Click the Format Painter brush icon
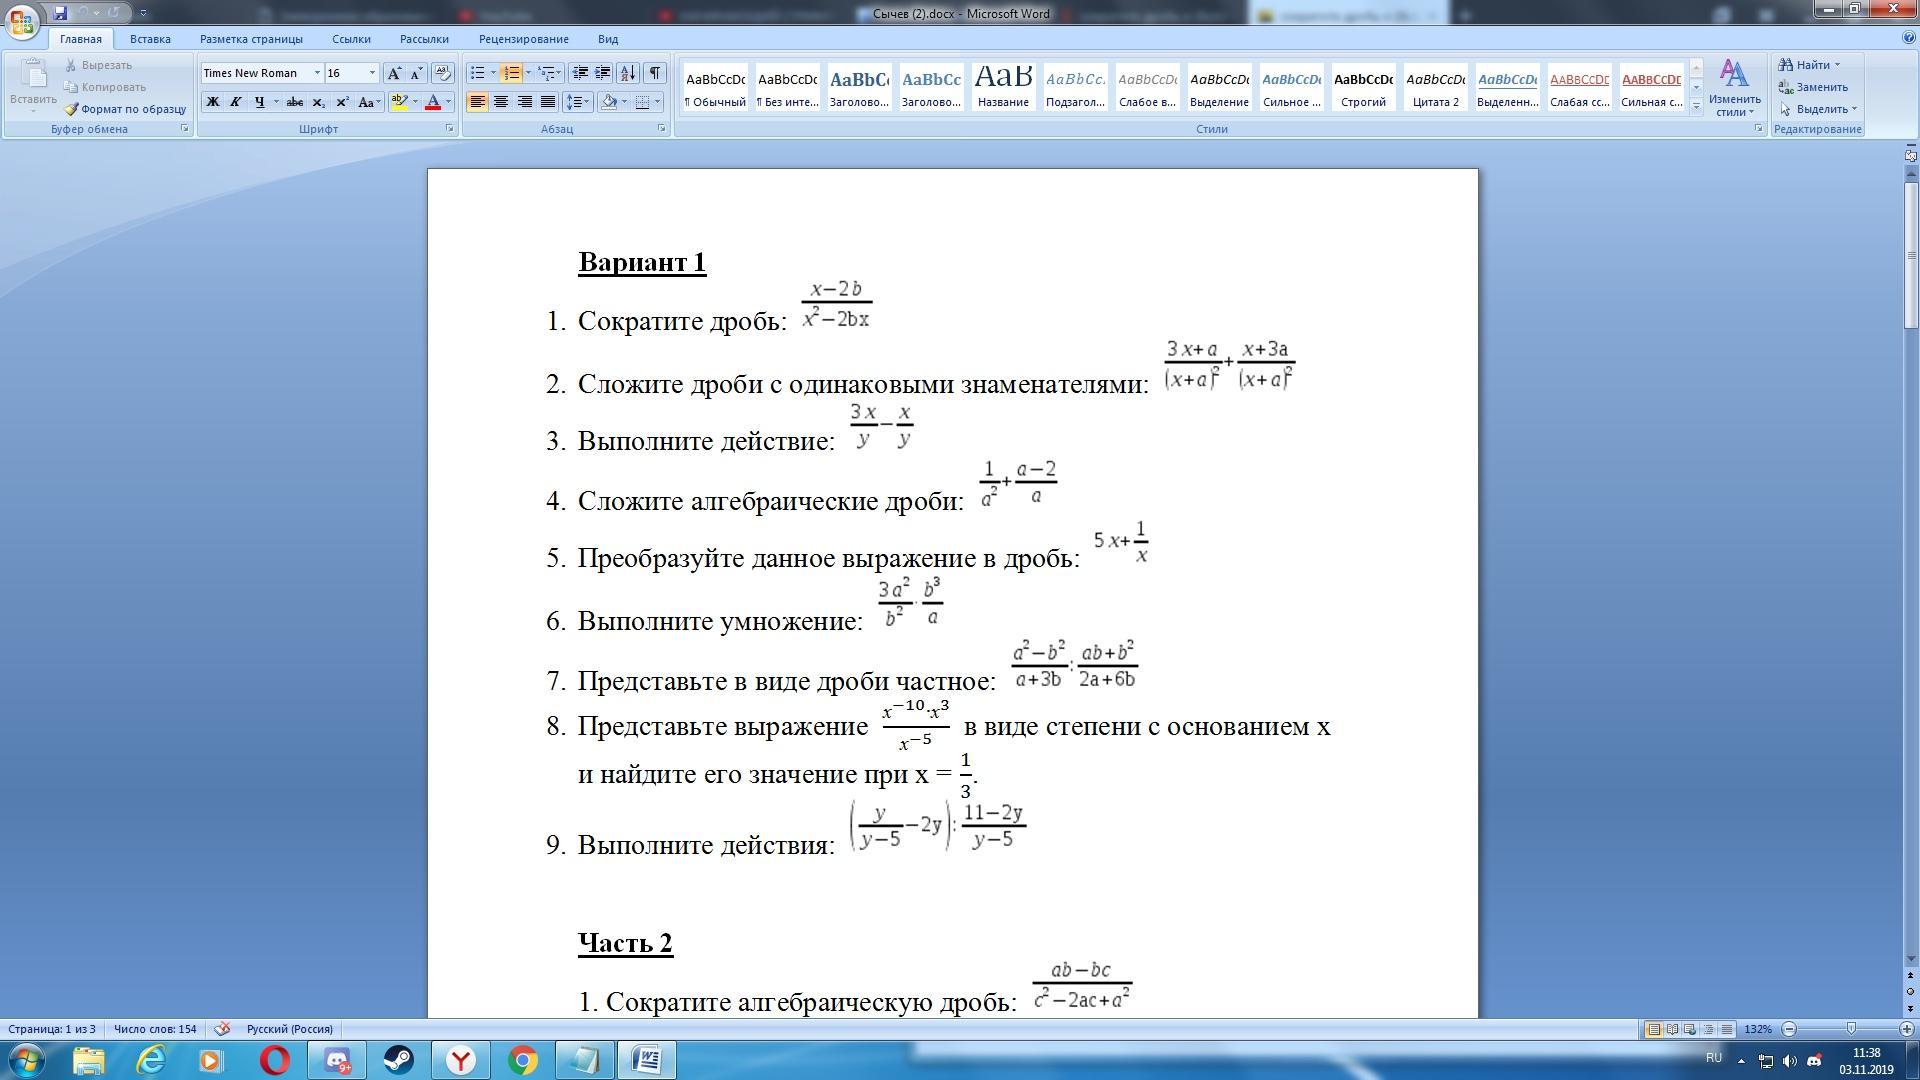The image size is (1920, 1080). click(x=72, y=109)
